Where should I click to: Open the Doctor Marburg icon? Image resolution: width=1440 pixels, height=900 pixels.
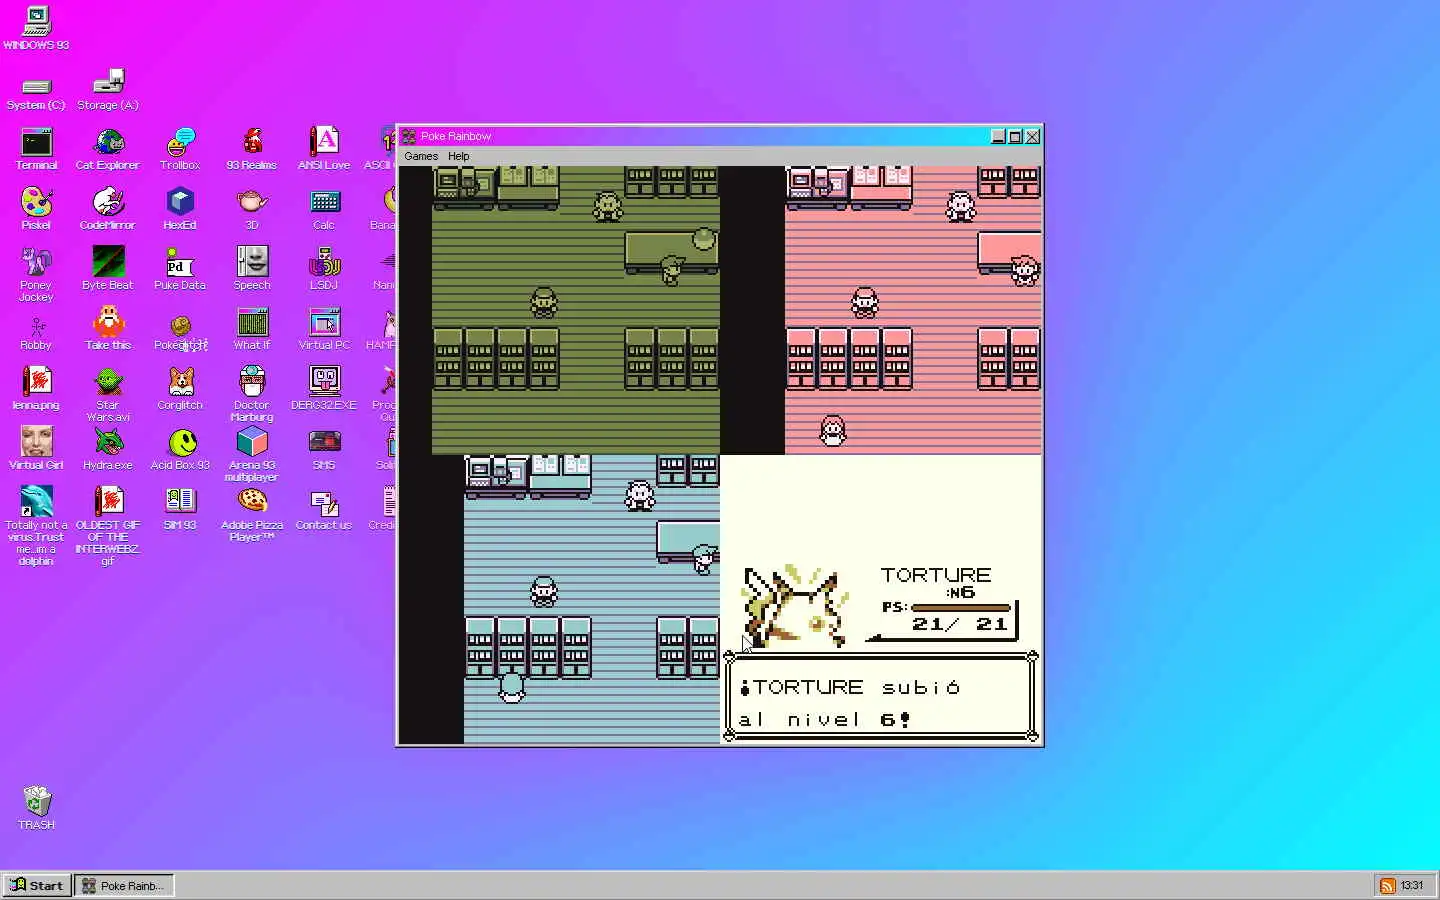click(252, 395)
